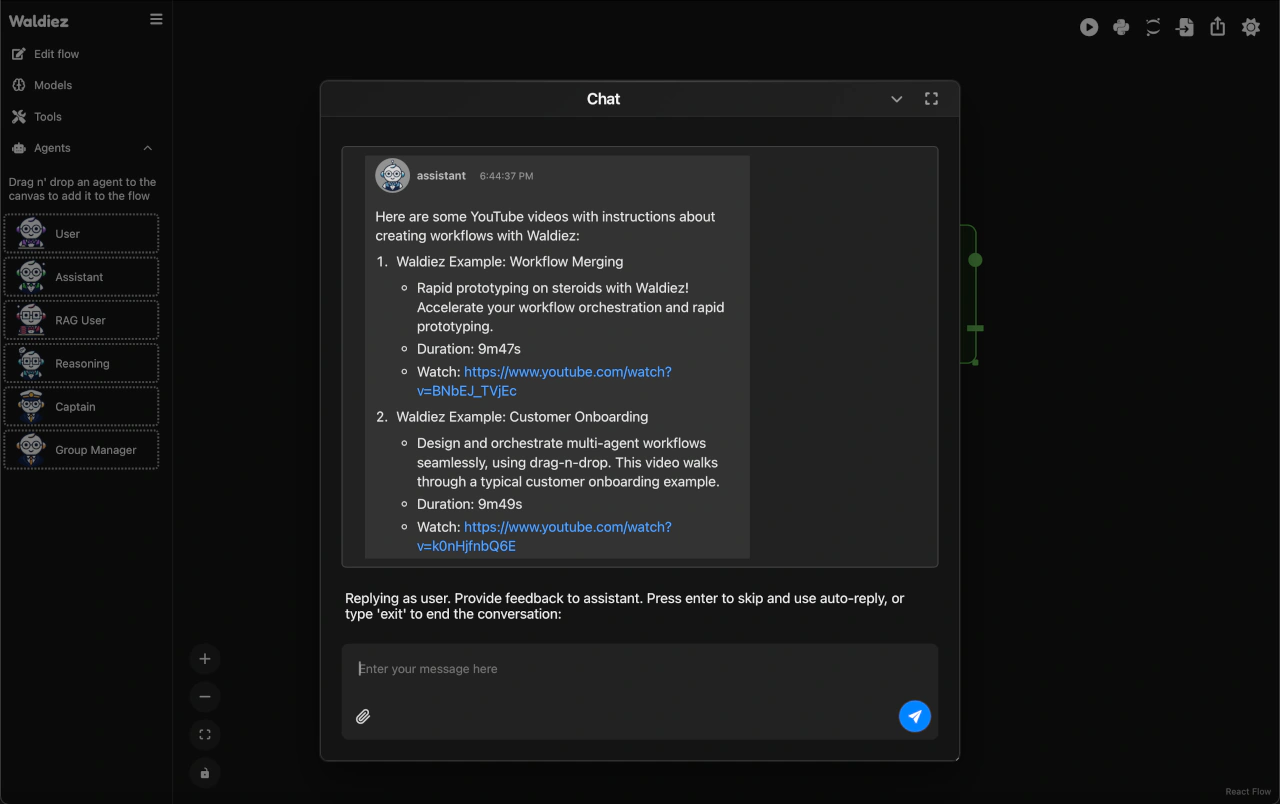Attach a file using the paperclip icon
Viewport: 1280px width, 804px height.
[363, 716]
